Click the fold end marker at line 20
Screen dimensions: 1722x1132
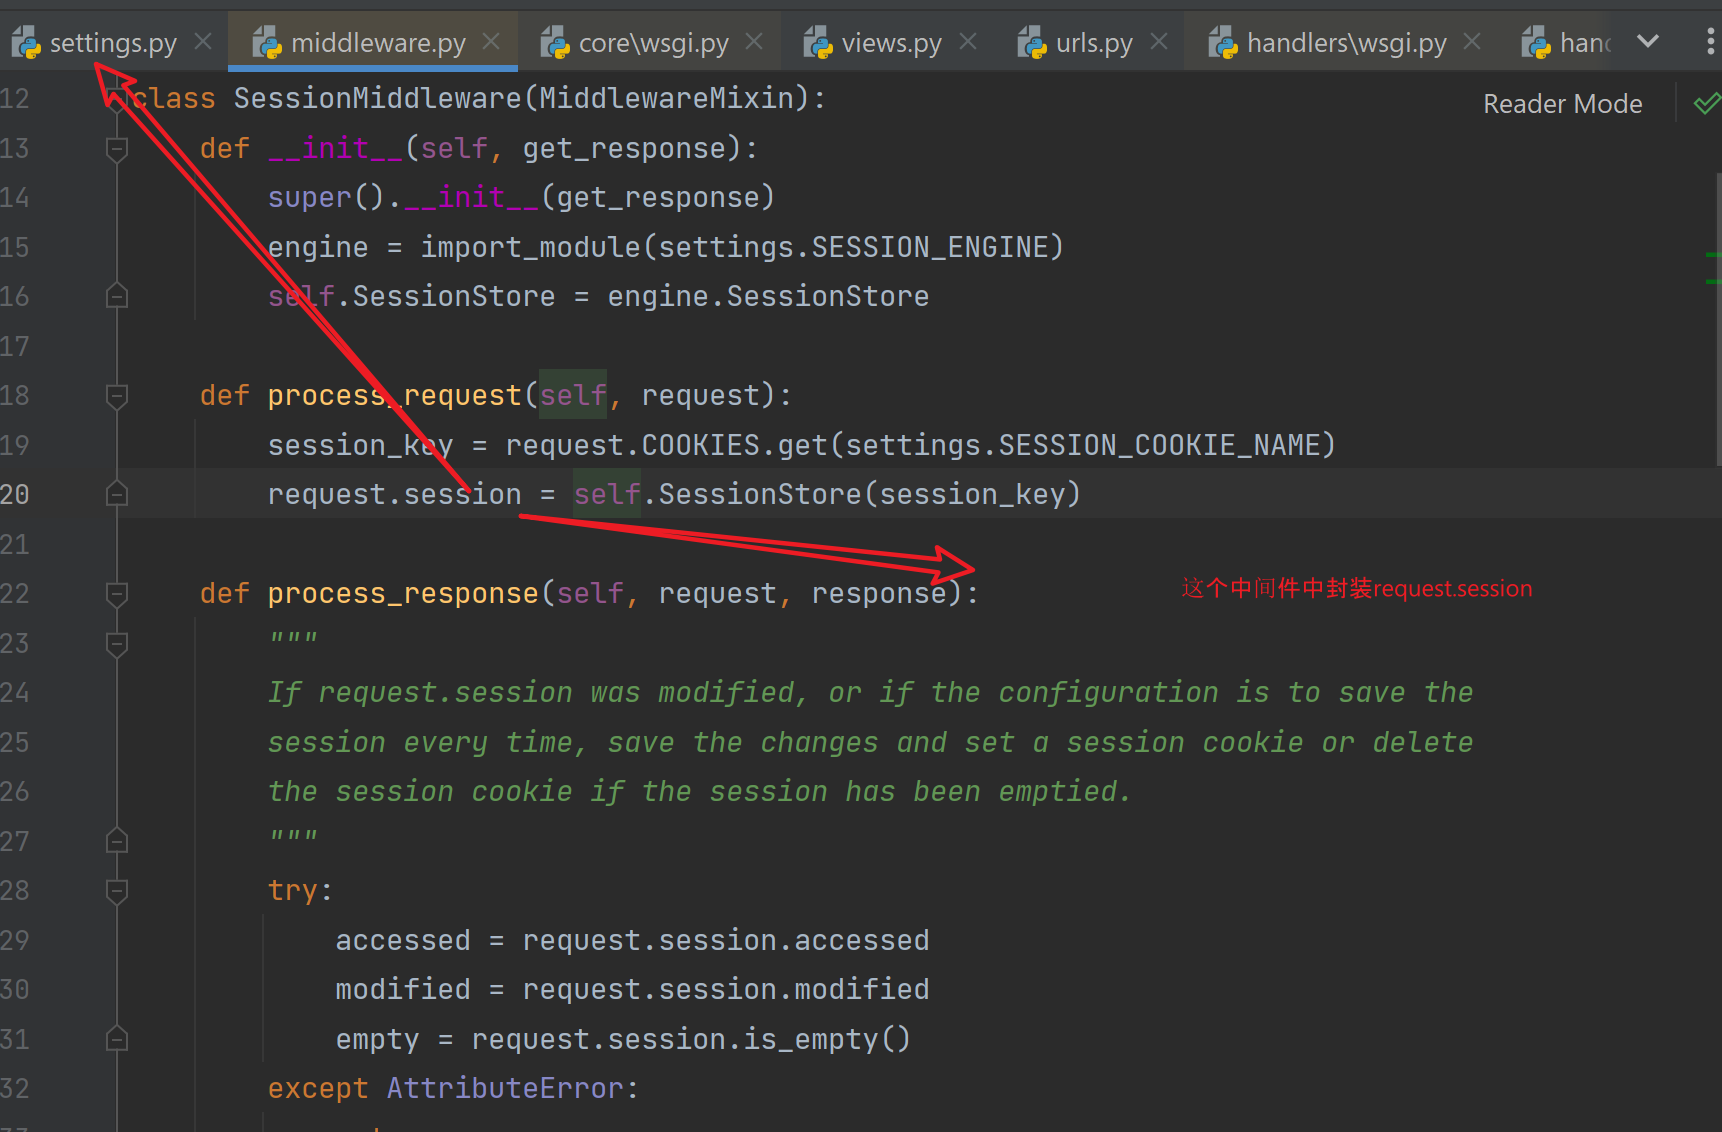[117, 494]
